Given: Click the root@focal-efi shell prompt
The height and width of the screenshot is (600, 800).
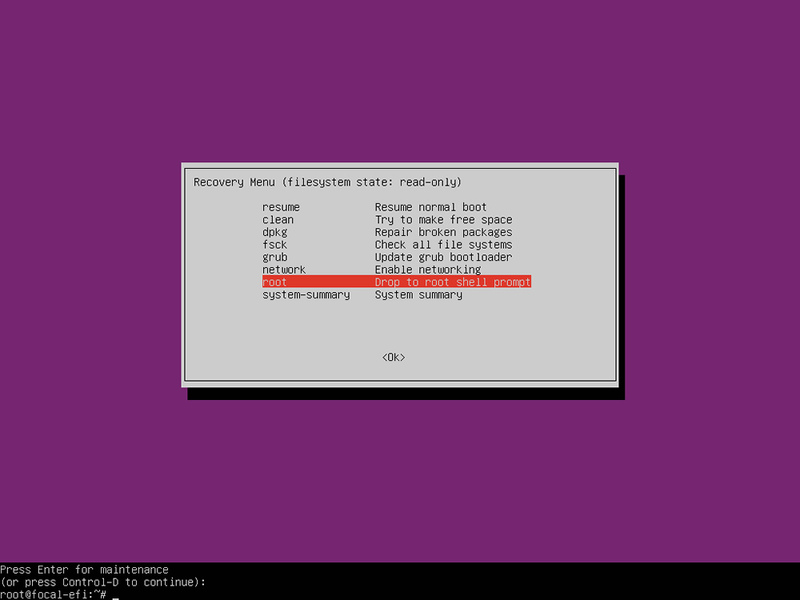Looking at the screenshot, I should click(53, 594).
